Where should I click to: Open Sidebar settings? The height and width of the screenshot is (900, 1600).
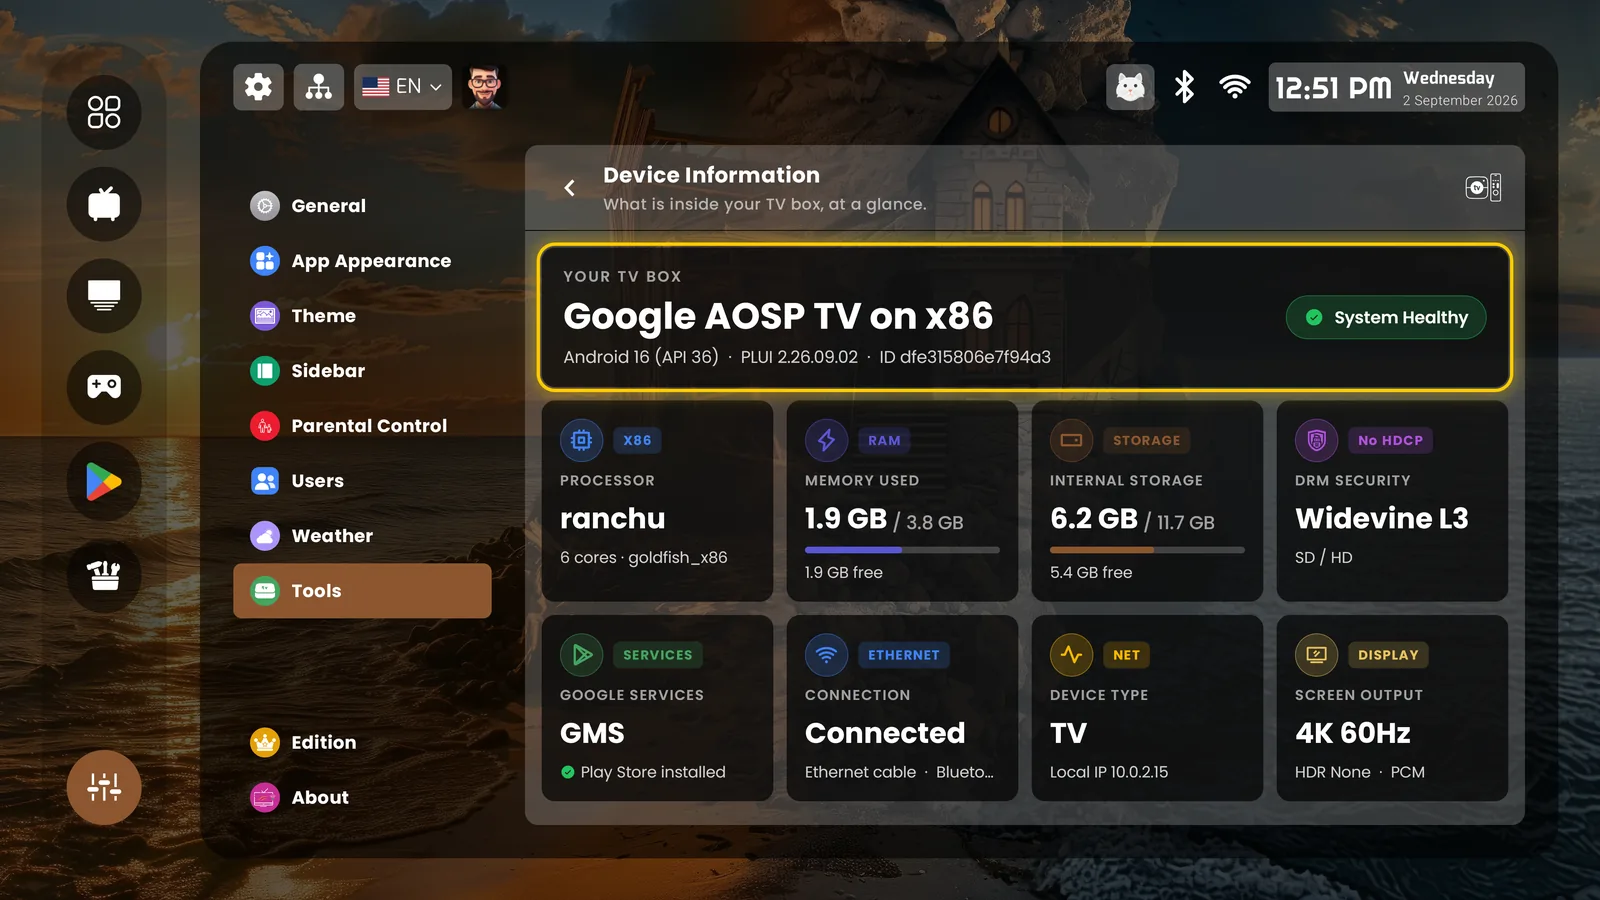362,371
